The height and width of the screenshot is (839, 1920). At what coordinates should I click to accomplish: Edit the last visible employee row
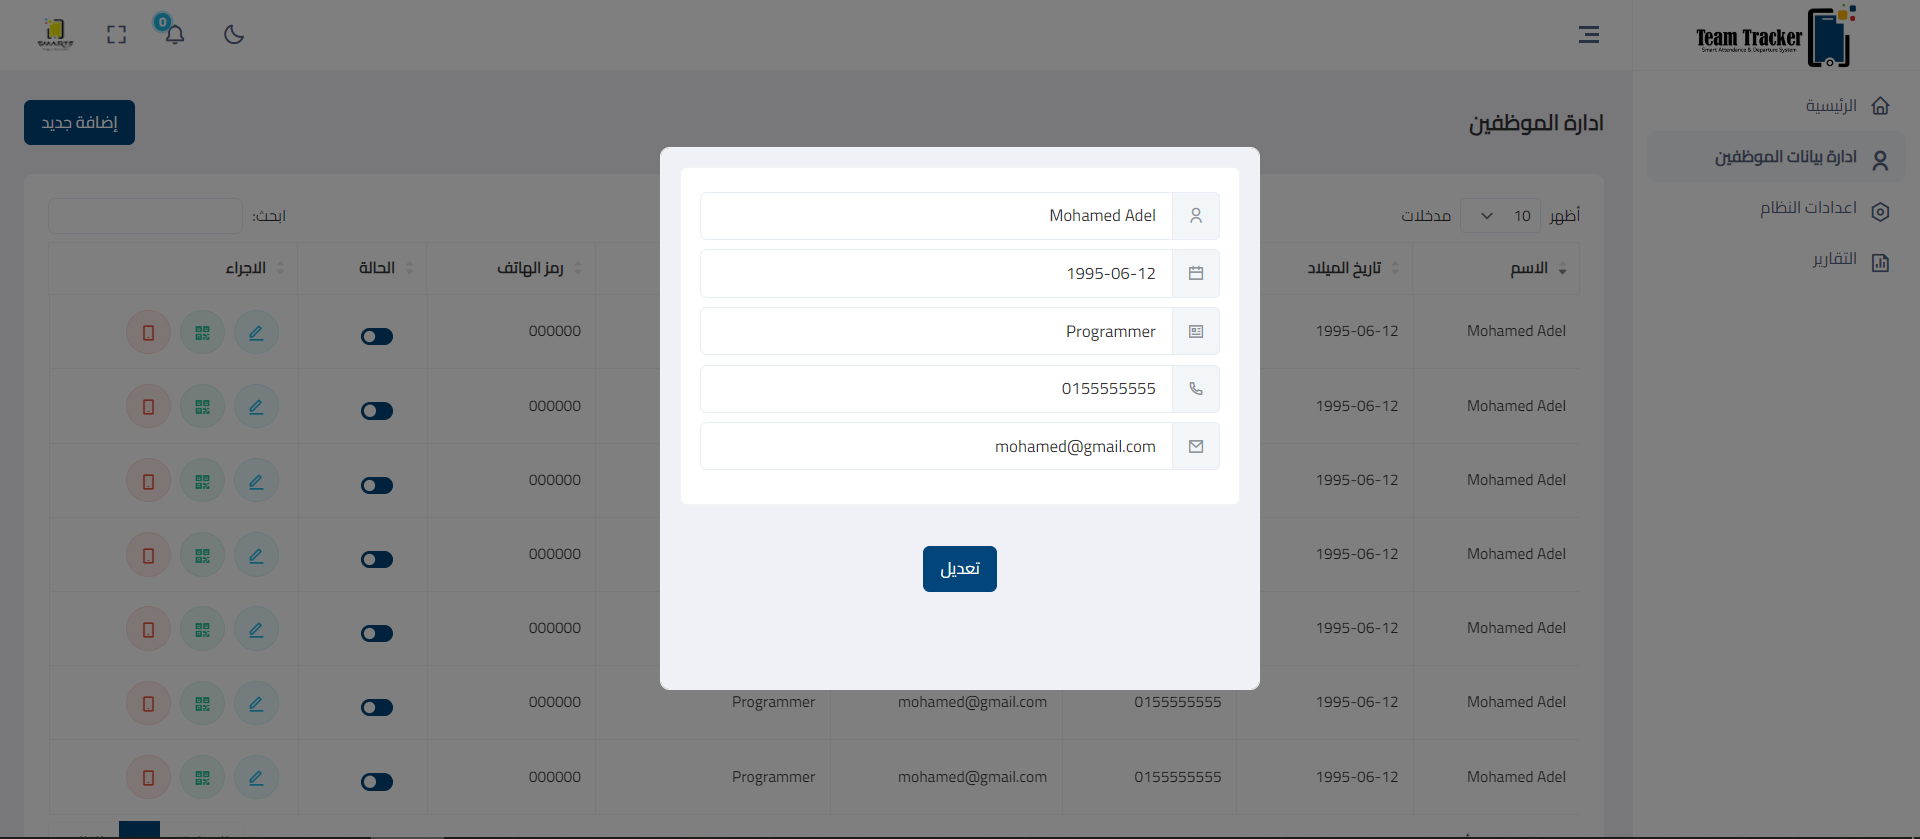(x=256, y=778)
